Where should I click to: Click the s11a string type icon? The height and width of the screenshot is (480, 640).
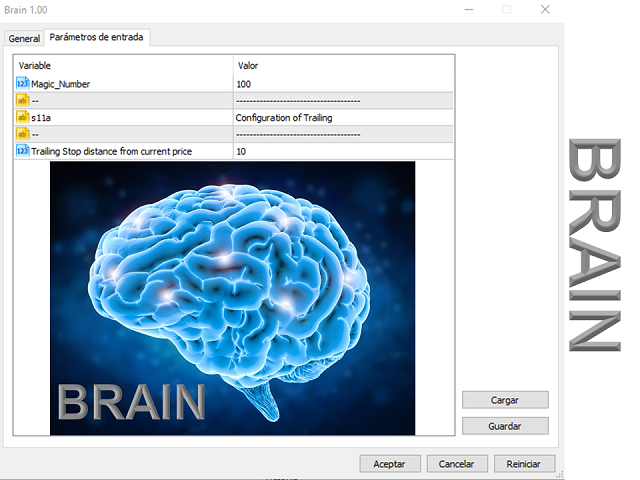[23, 117]
